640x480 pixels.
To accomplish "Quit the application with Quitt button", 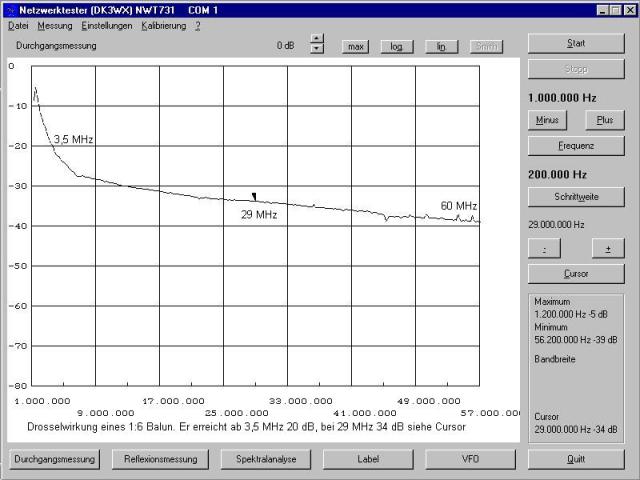I will [x=576, y=459].
